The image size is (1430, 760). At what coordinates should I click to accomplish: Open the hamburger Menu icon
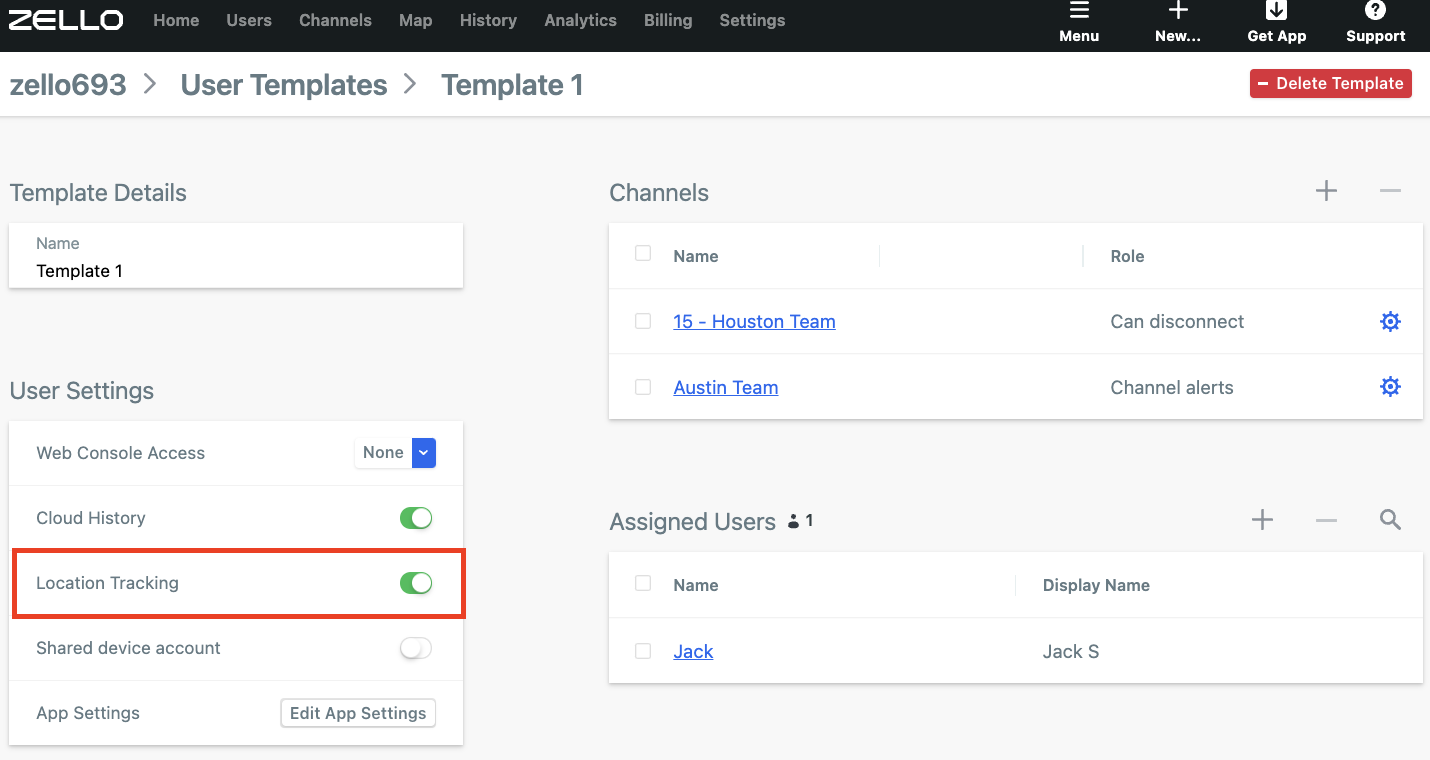point(1079,11)
